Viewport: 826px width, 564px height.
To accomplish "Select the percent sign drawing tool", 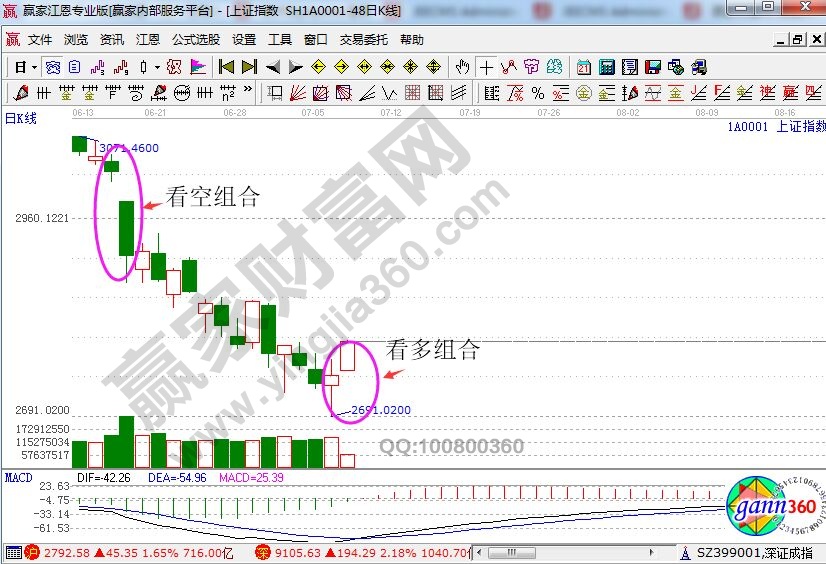I will pos(537,93).
